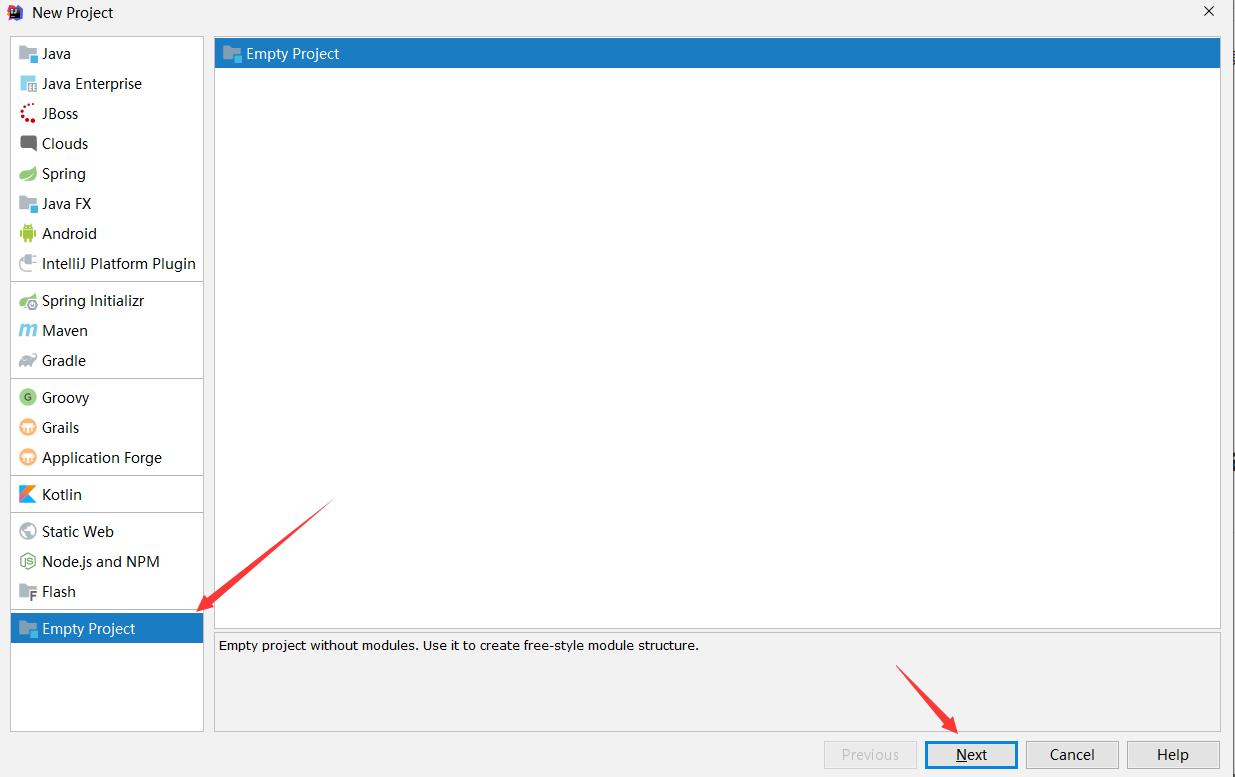Screen dimensions: 1235x777
Task: Select Spring Initializr entry
Action: [x=107, y=301]
